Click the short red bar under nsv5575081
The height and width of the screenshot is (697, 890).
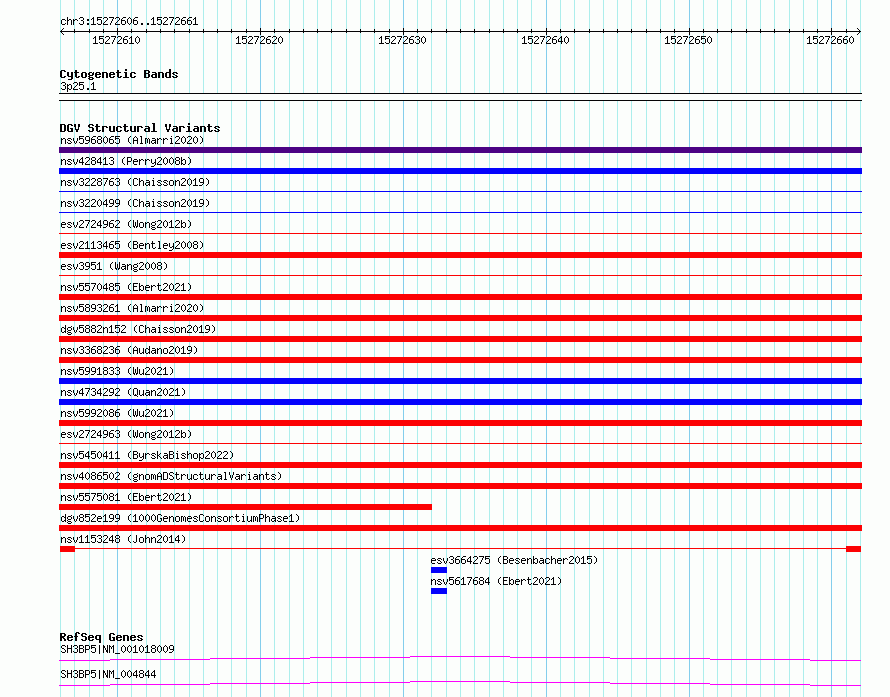245,507
